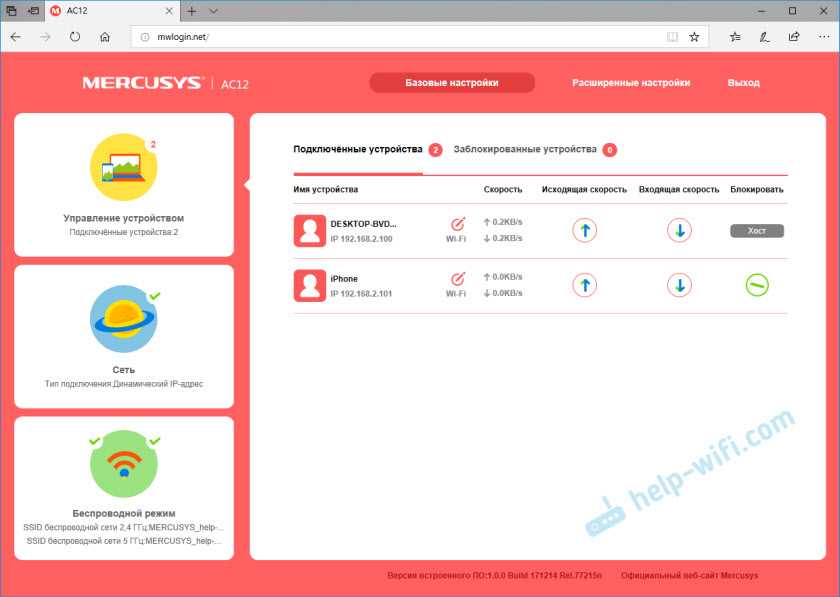Image resolution: width=840 pixels, height=597 pixels.
Task: Click the edit icon for DESKTOP-BVD device
Action: click(457, 224)
